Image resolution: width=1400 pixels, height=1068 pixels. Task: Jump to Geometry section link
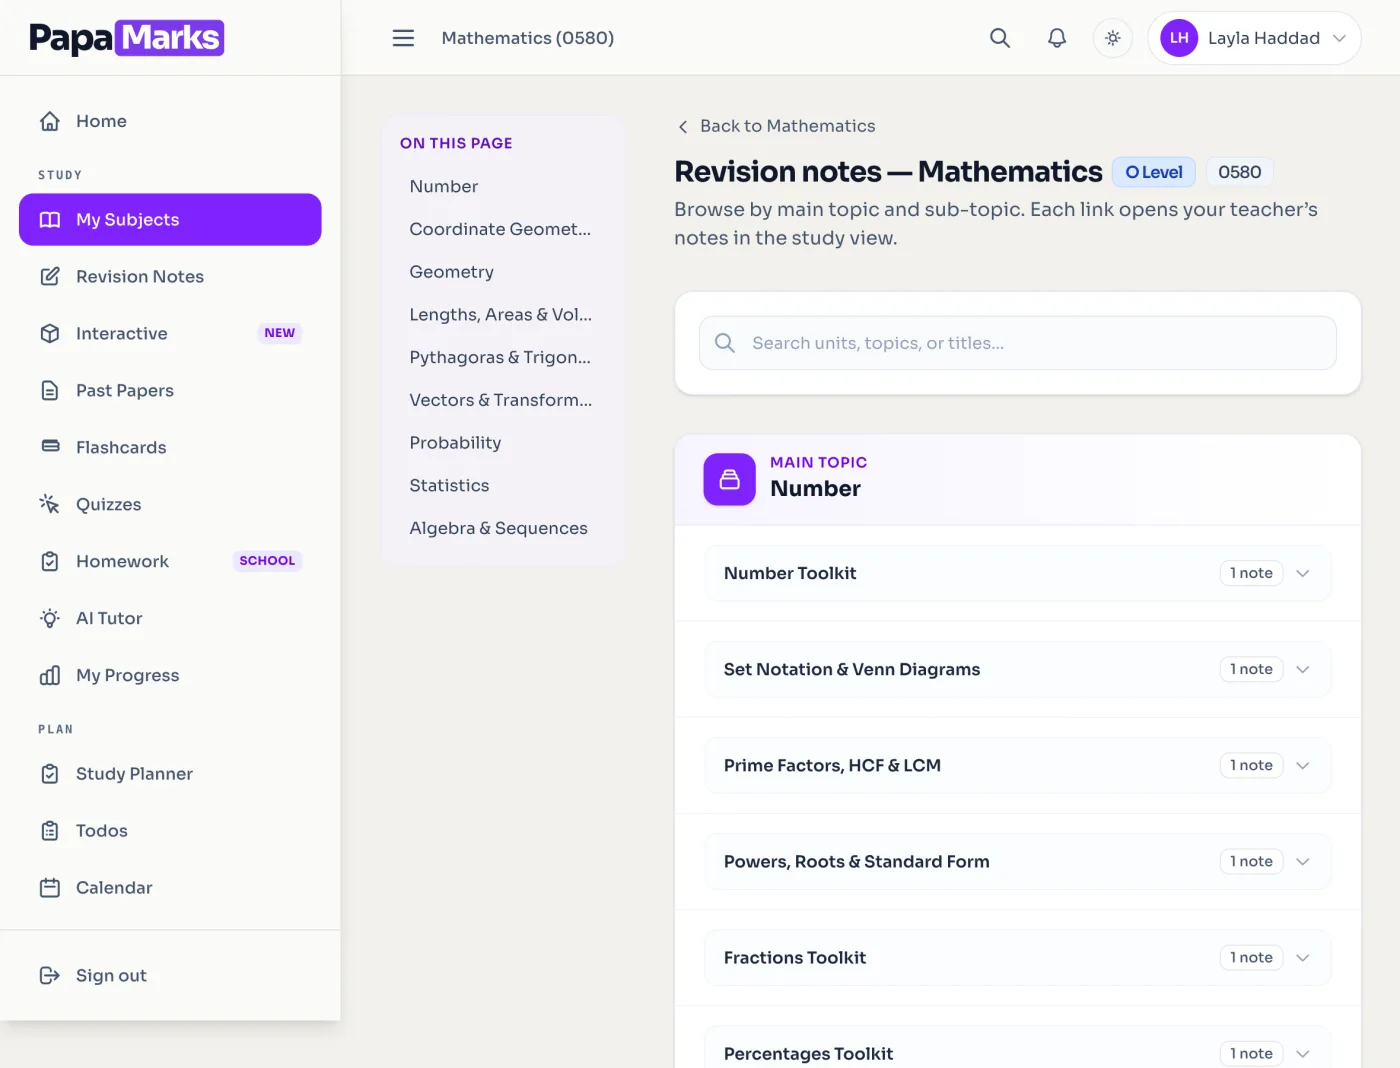[x=451, y=272]
